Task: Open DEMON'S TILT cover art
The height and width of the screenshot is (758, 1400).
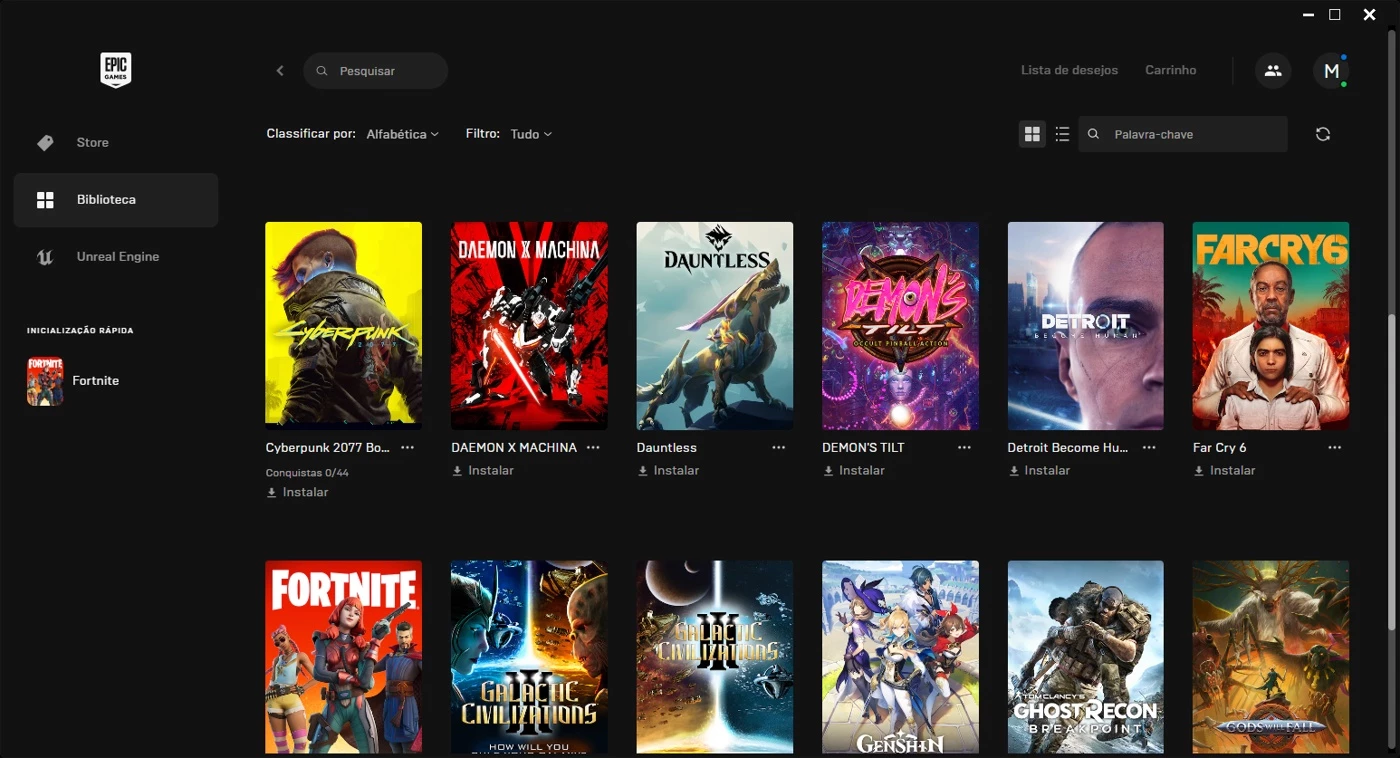Action: [x=900, y=326]
